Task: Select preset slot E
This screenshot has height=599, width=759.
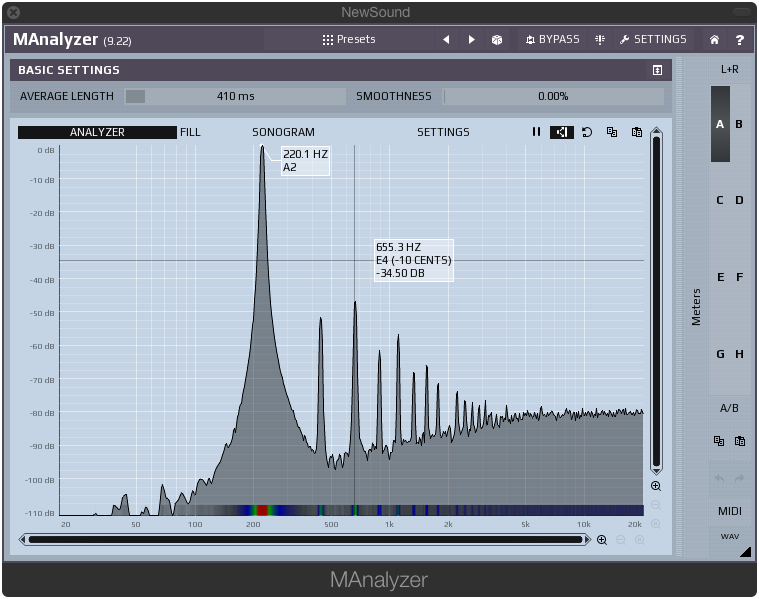Action: click(x=720, y=277)
